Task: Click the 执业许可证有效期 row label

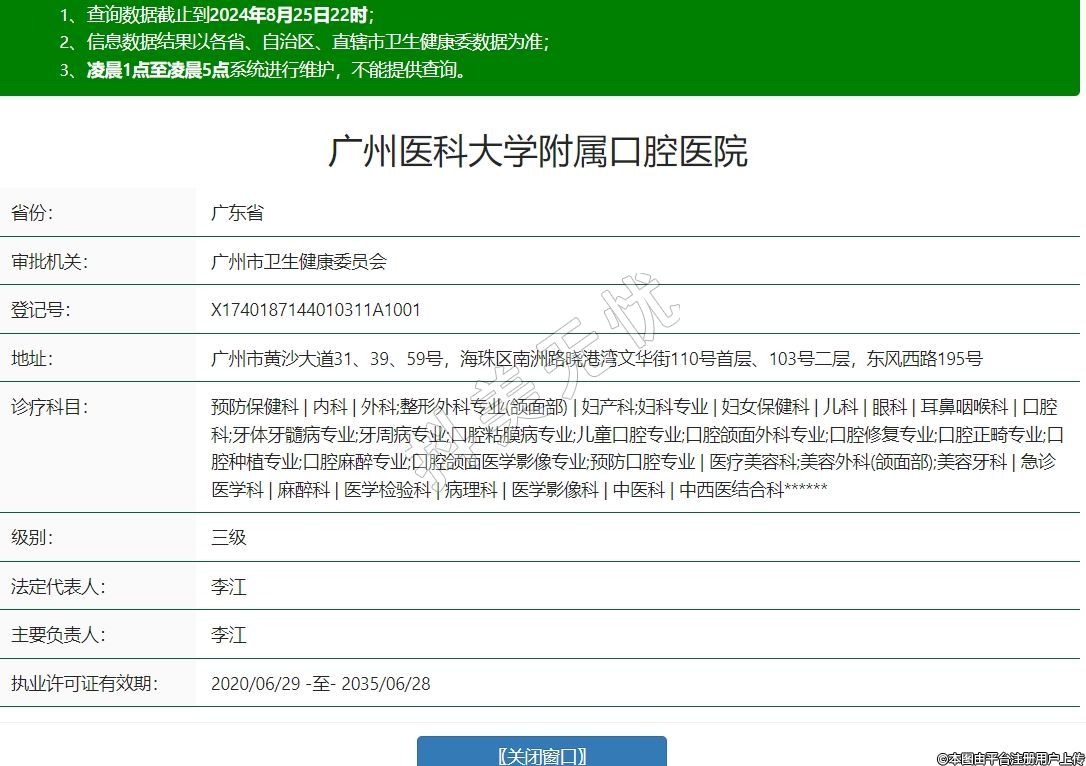Action: point(84,684)
